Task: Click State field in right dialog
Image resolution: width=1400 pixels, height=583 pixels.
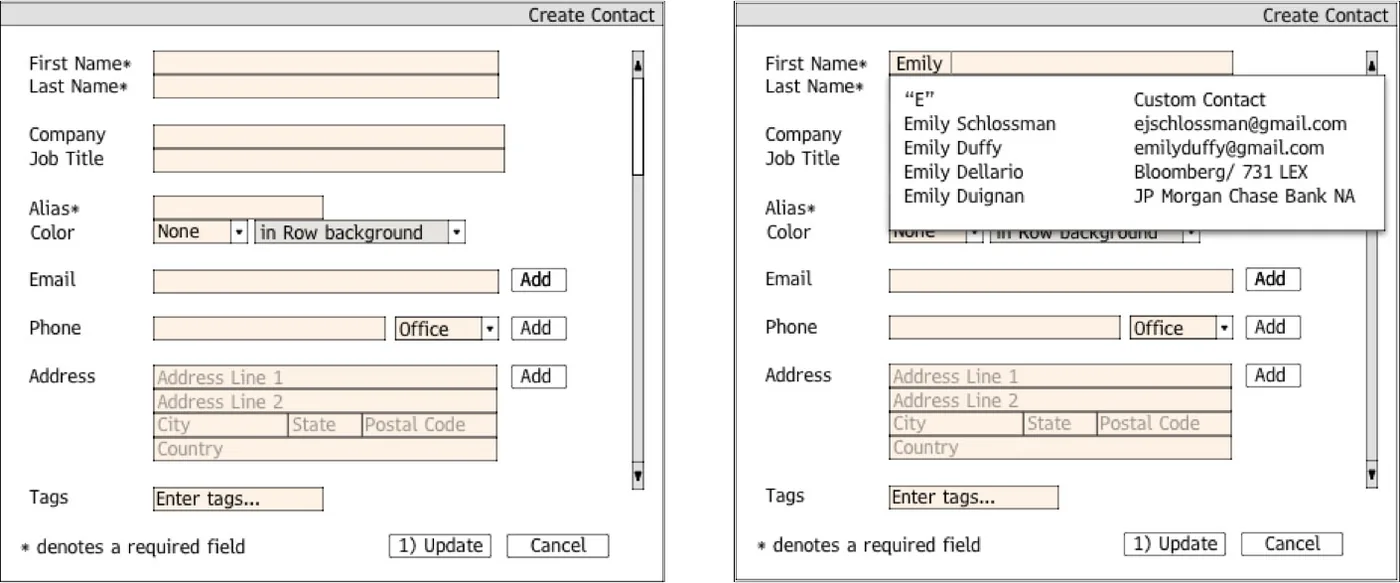Action: [1061, 424]
